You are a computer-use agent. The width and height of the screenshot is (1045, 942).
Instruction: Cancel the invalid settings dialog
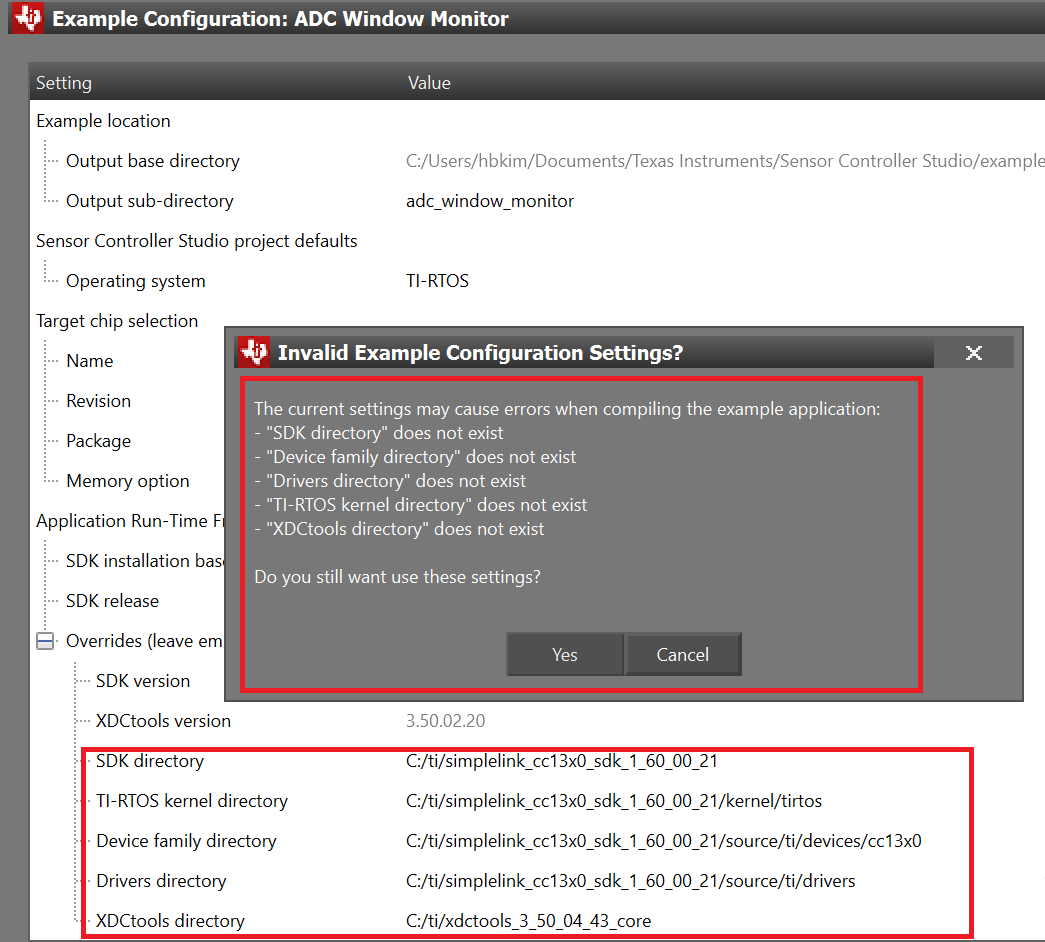coord(683,654)
